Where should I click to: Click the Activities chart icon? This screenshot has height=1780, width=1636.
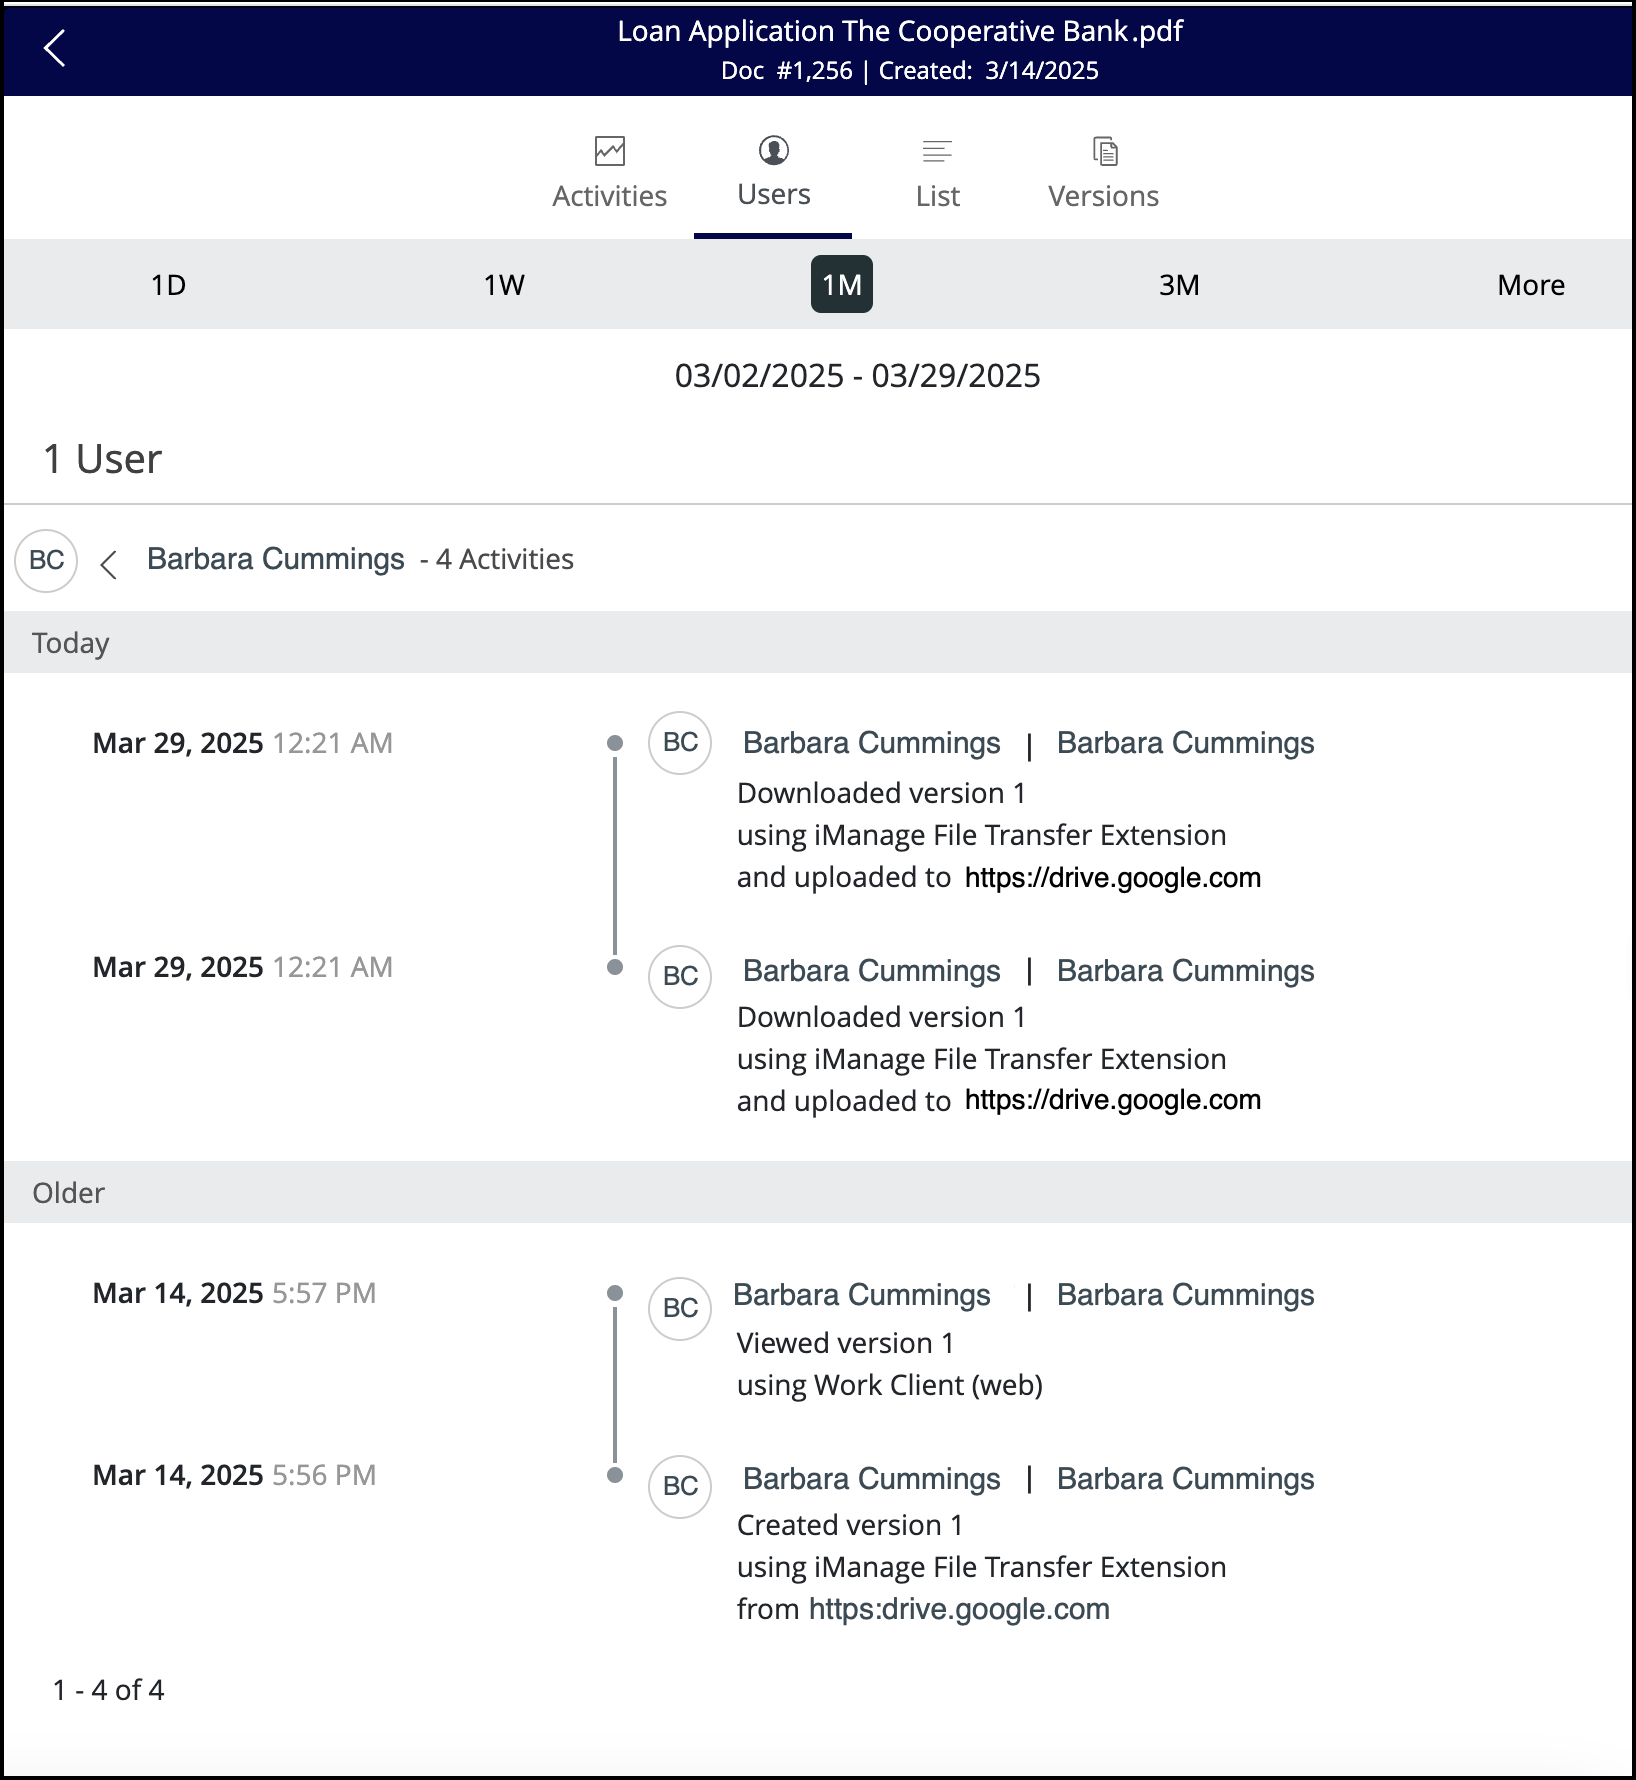click(x=609, y=151)
